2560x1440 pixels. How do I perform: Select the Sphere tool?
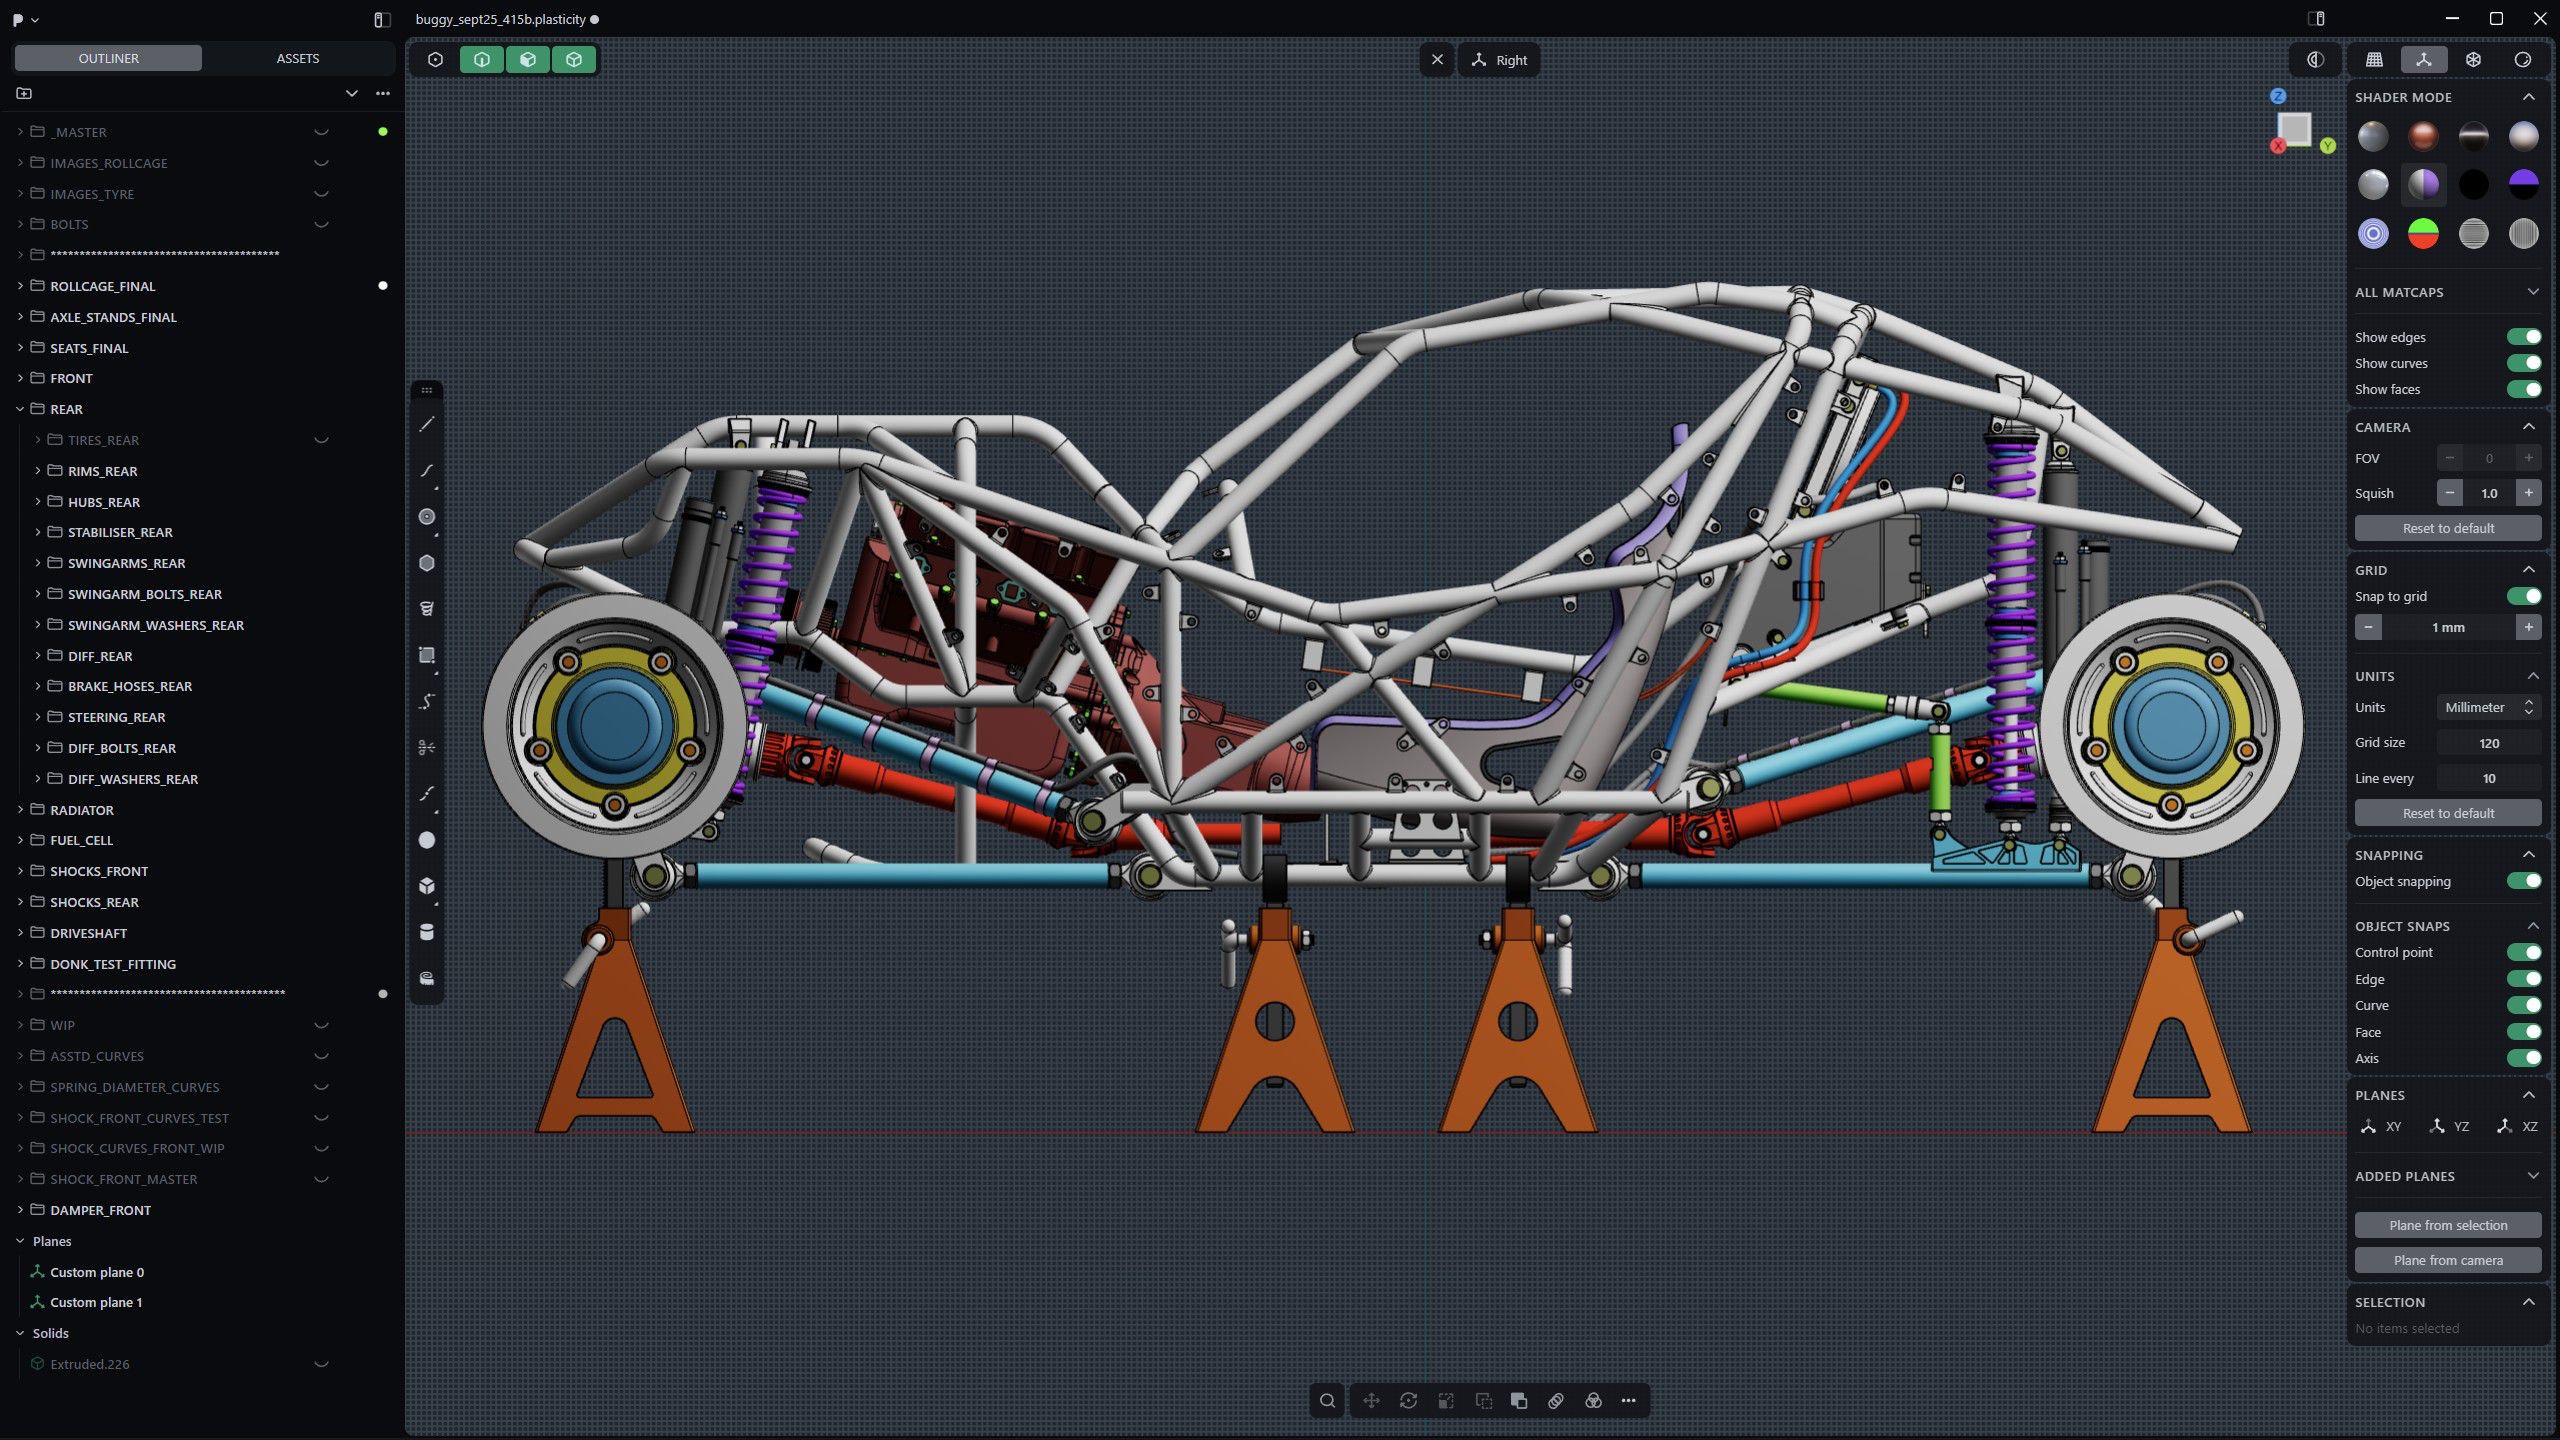(x=427, y=840)
